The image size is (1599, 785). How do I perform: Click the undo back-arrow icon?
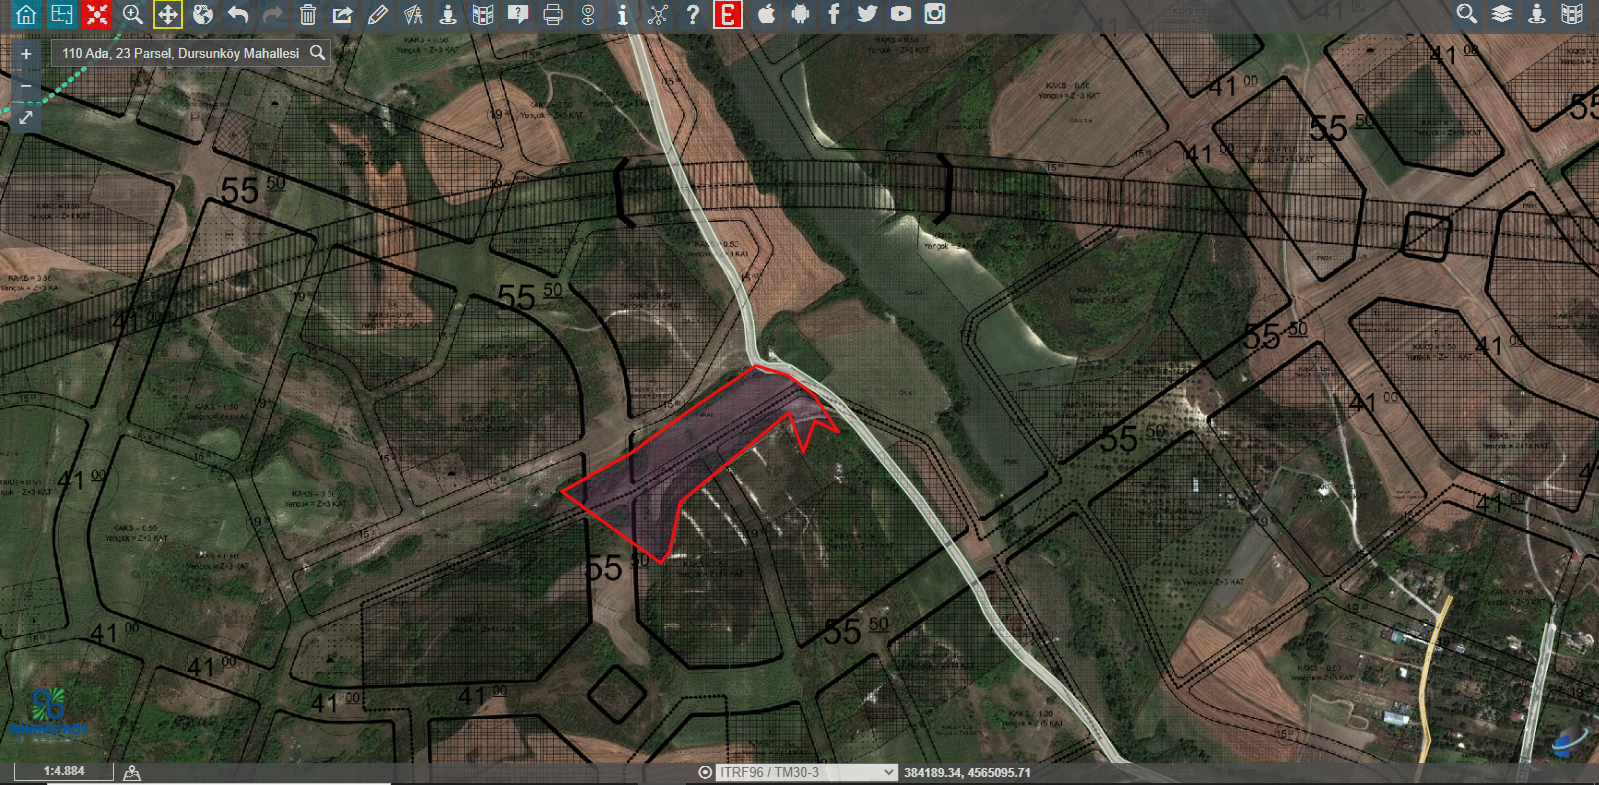click(x=237, y=14)
